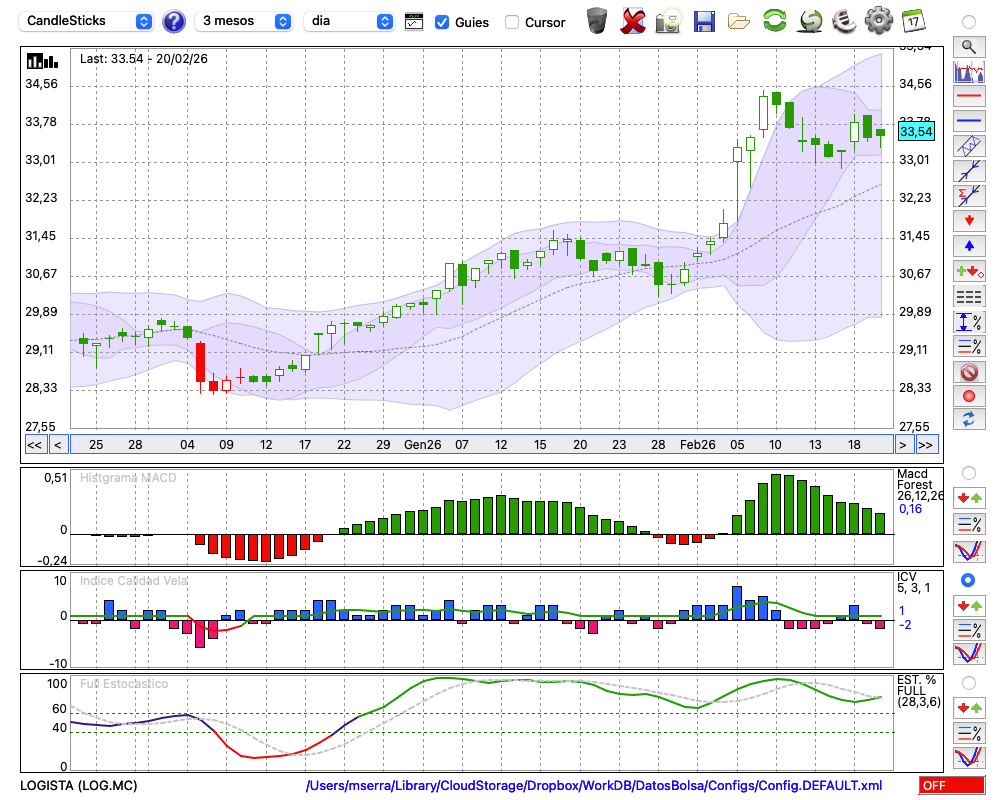
Task: Click the red prohibition sign icon
Action: (968, 372)
